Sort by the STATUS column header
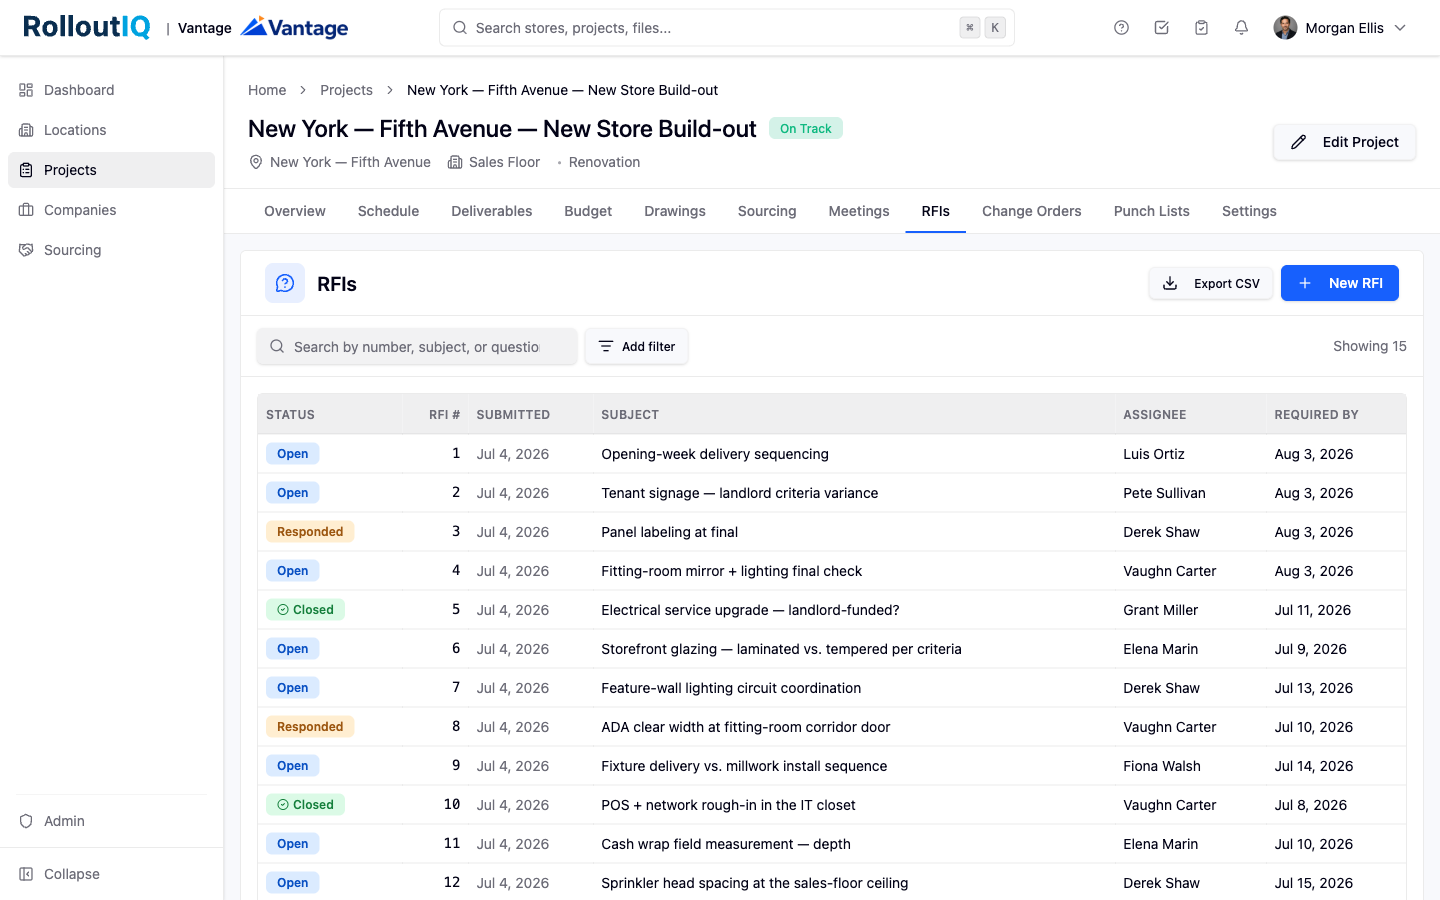Image resolution: width=1440 pixels, height=900 pixels. click(x=290, y=414)
